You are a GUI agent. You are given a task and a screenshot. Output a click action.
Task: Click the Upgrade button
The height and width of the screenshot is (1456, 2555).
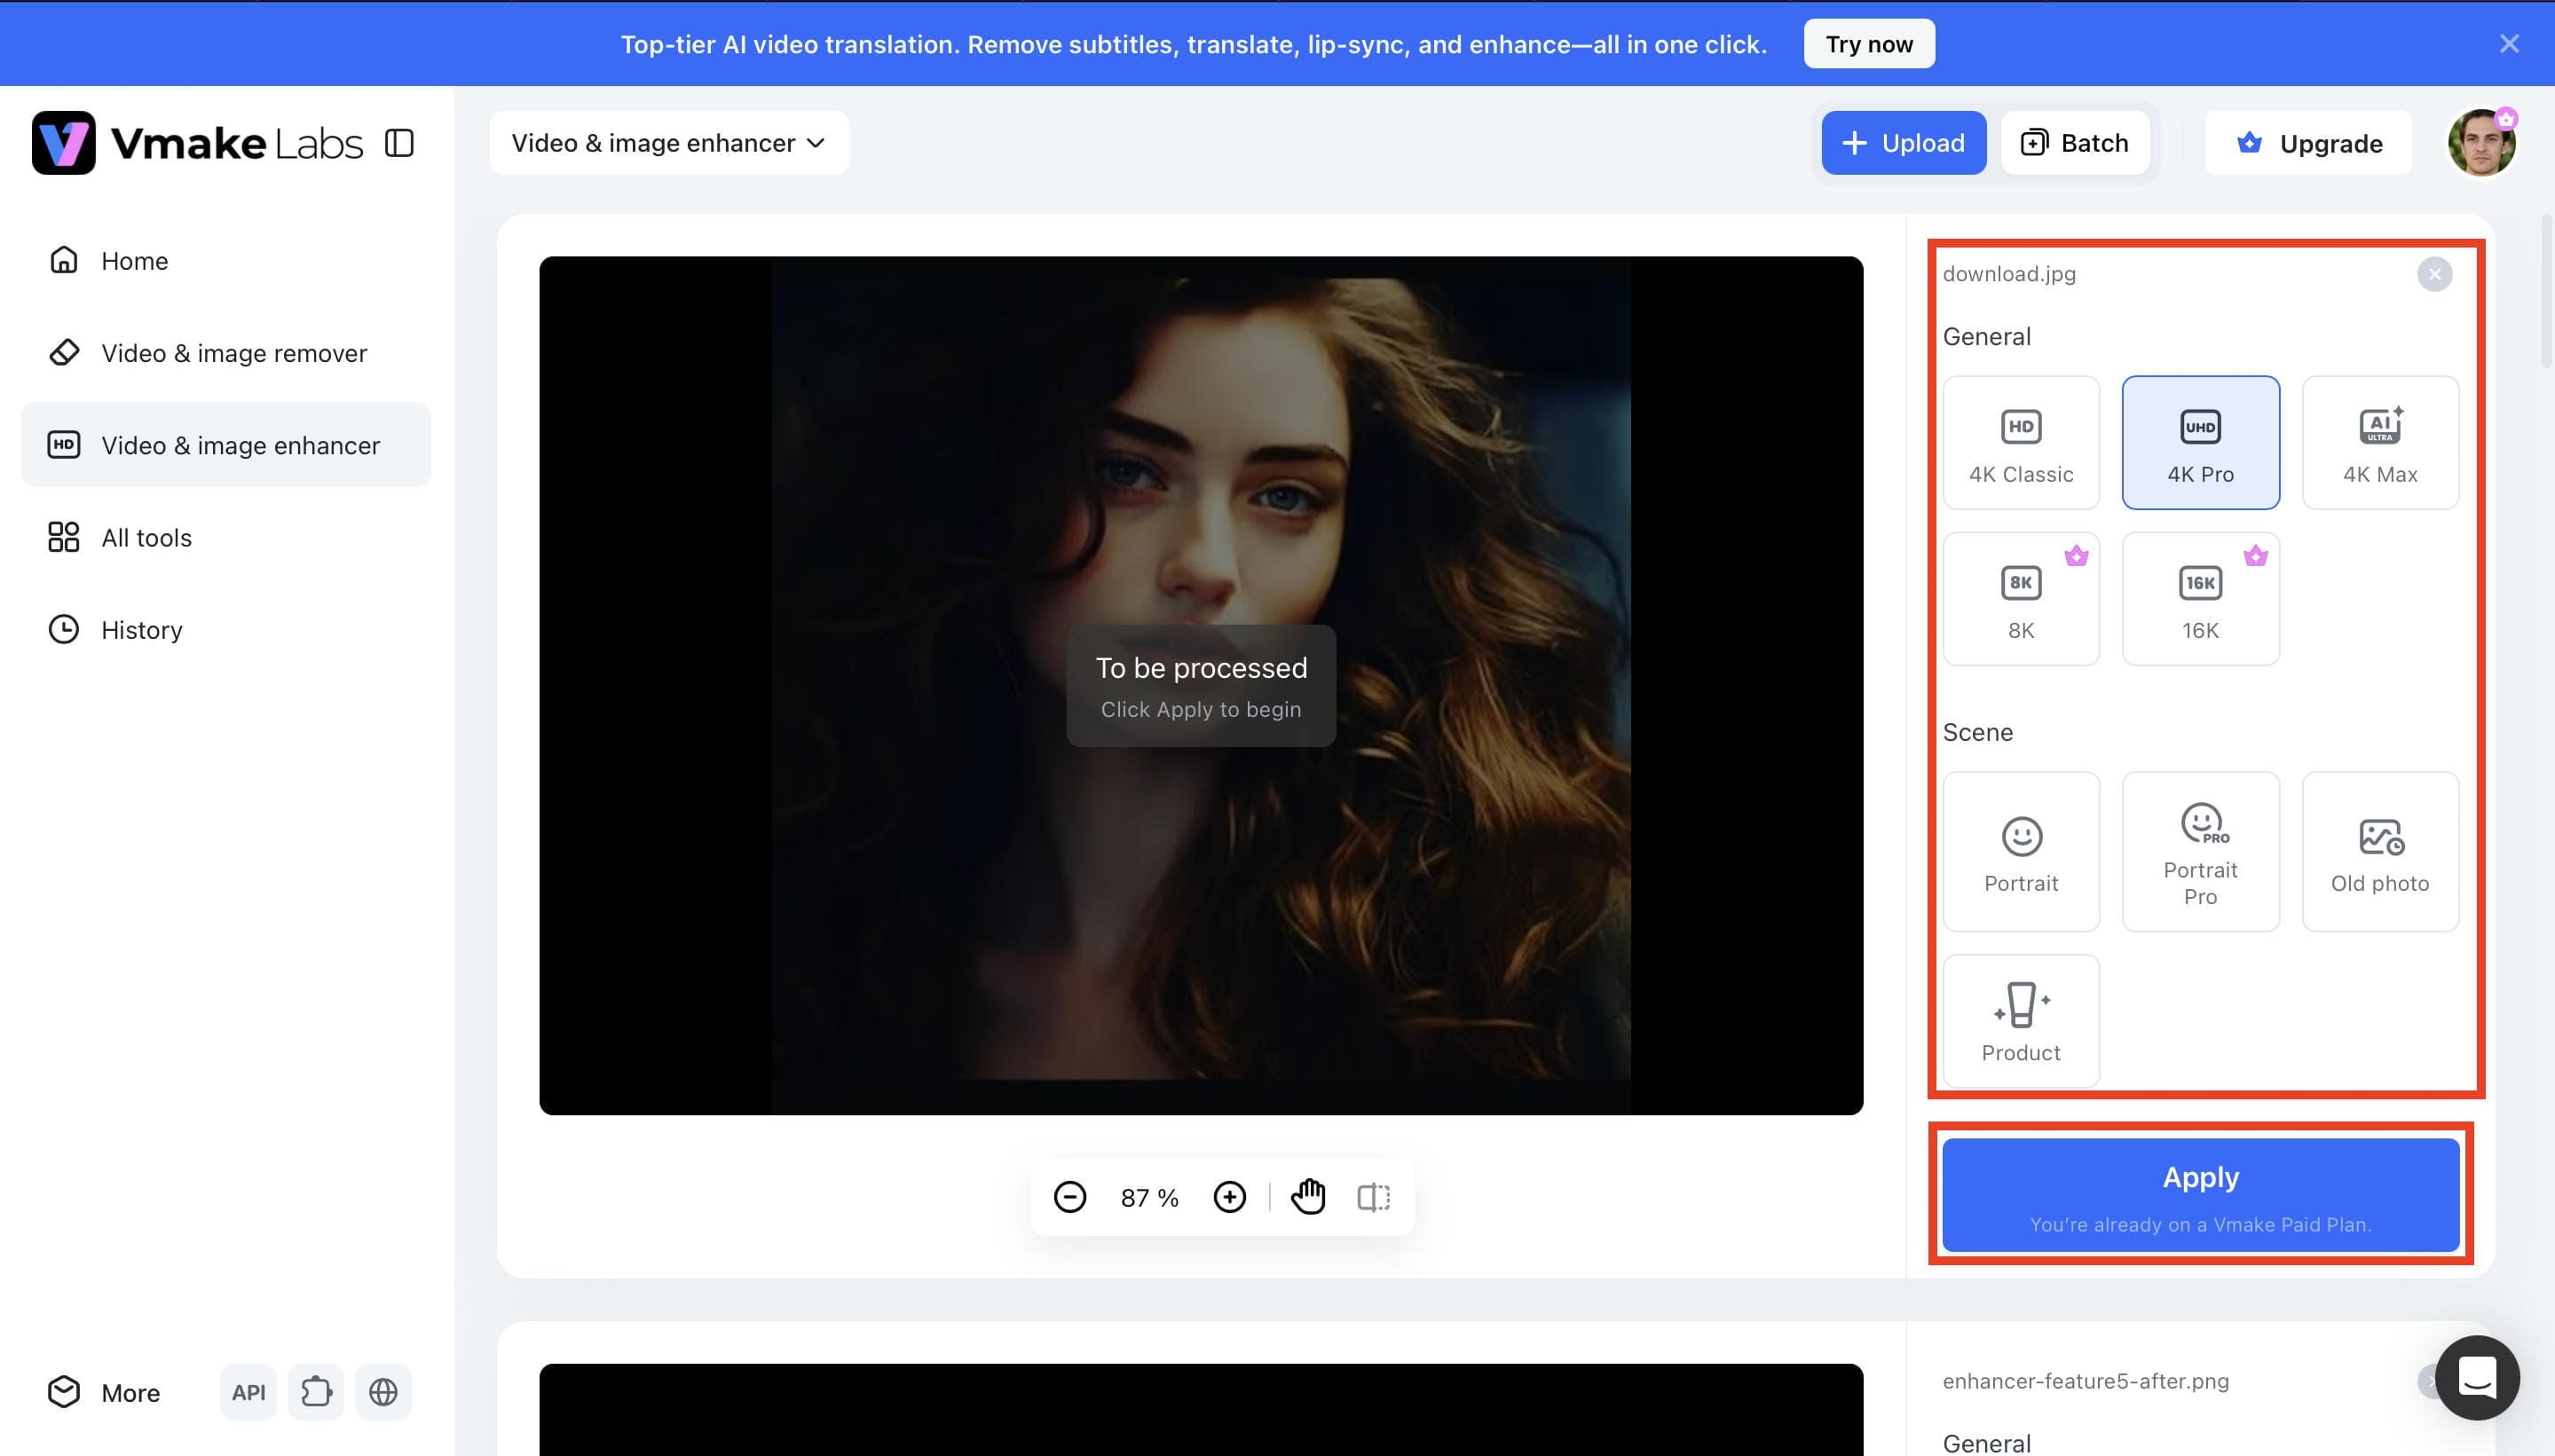[x=2309, y=143]
